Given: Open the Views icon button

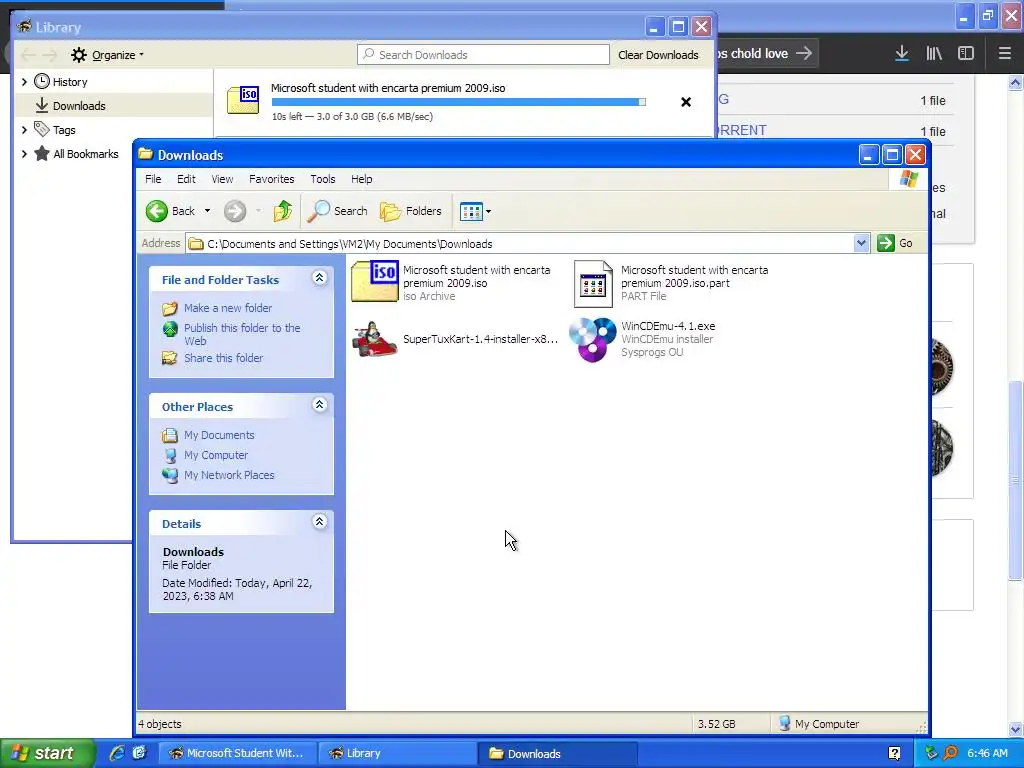Looking at the screenshot, I should tap(471, 211).
